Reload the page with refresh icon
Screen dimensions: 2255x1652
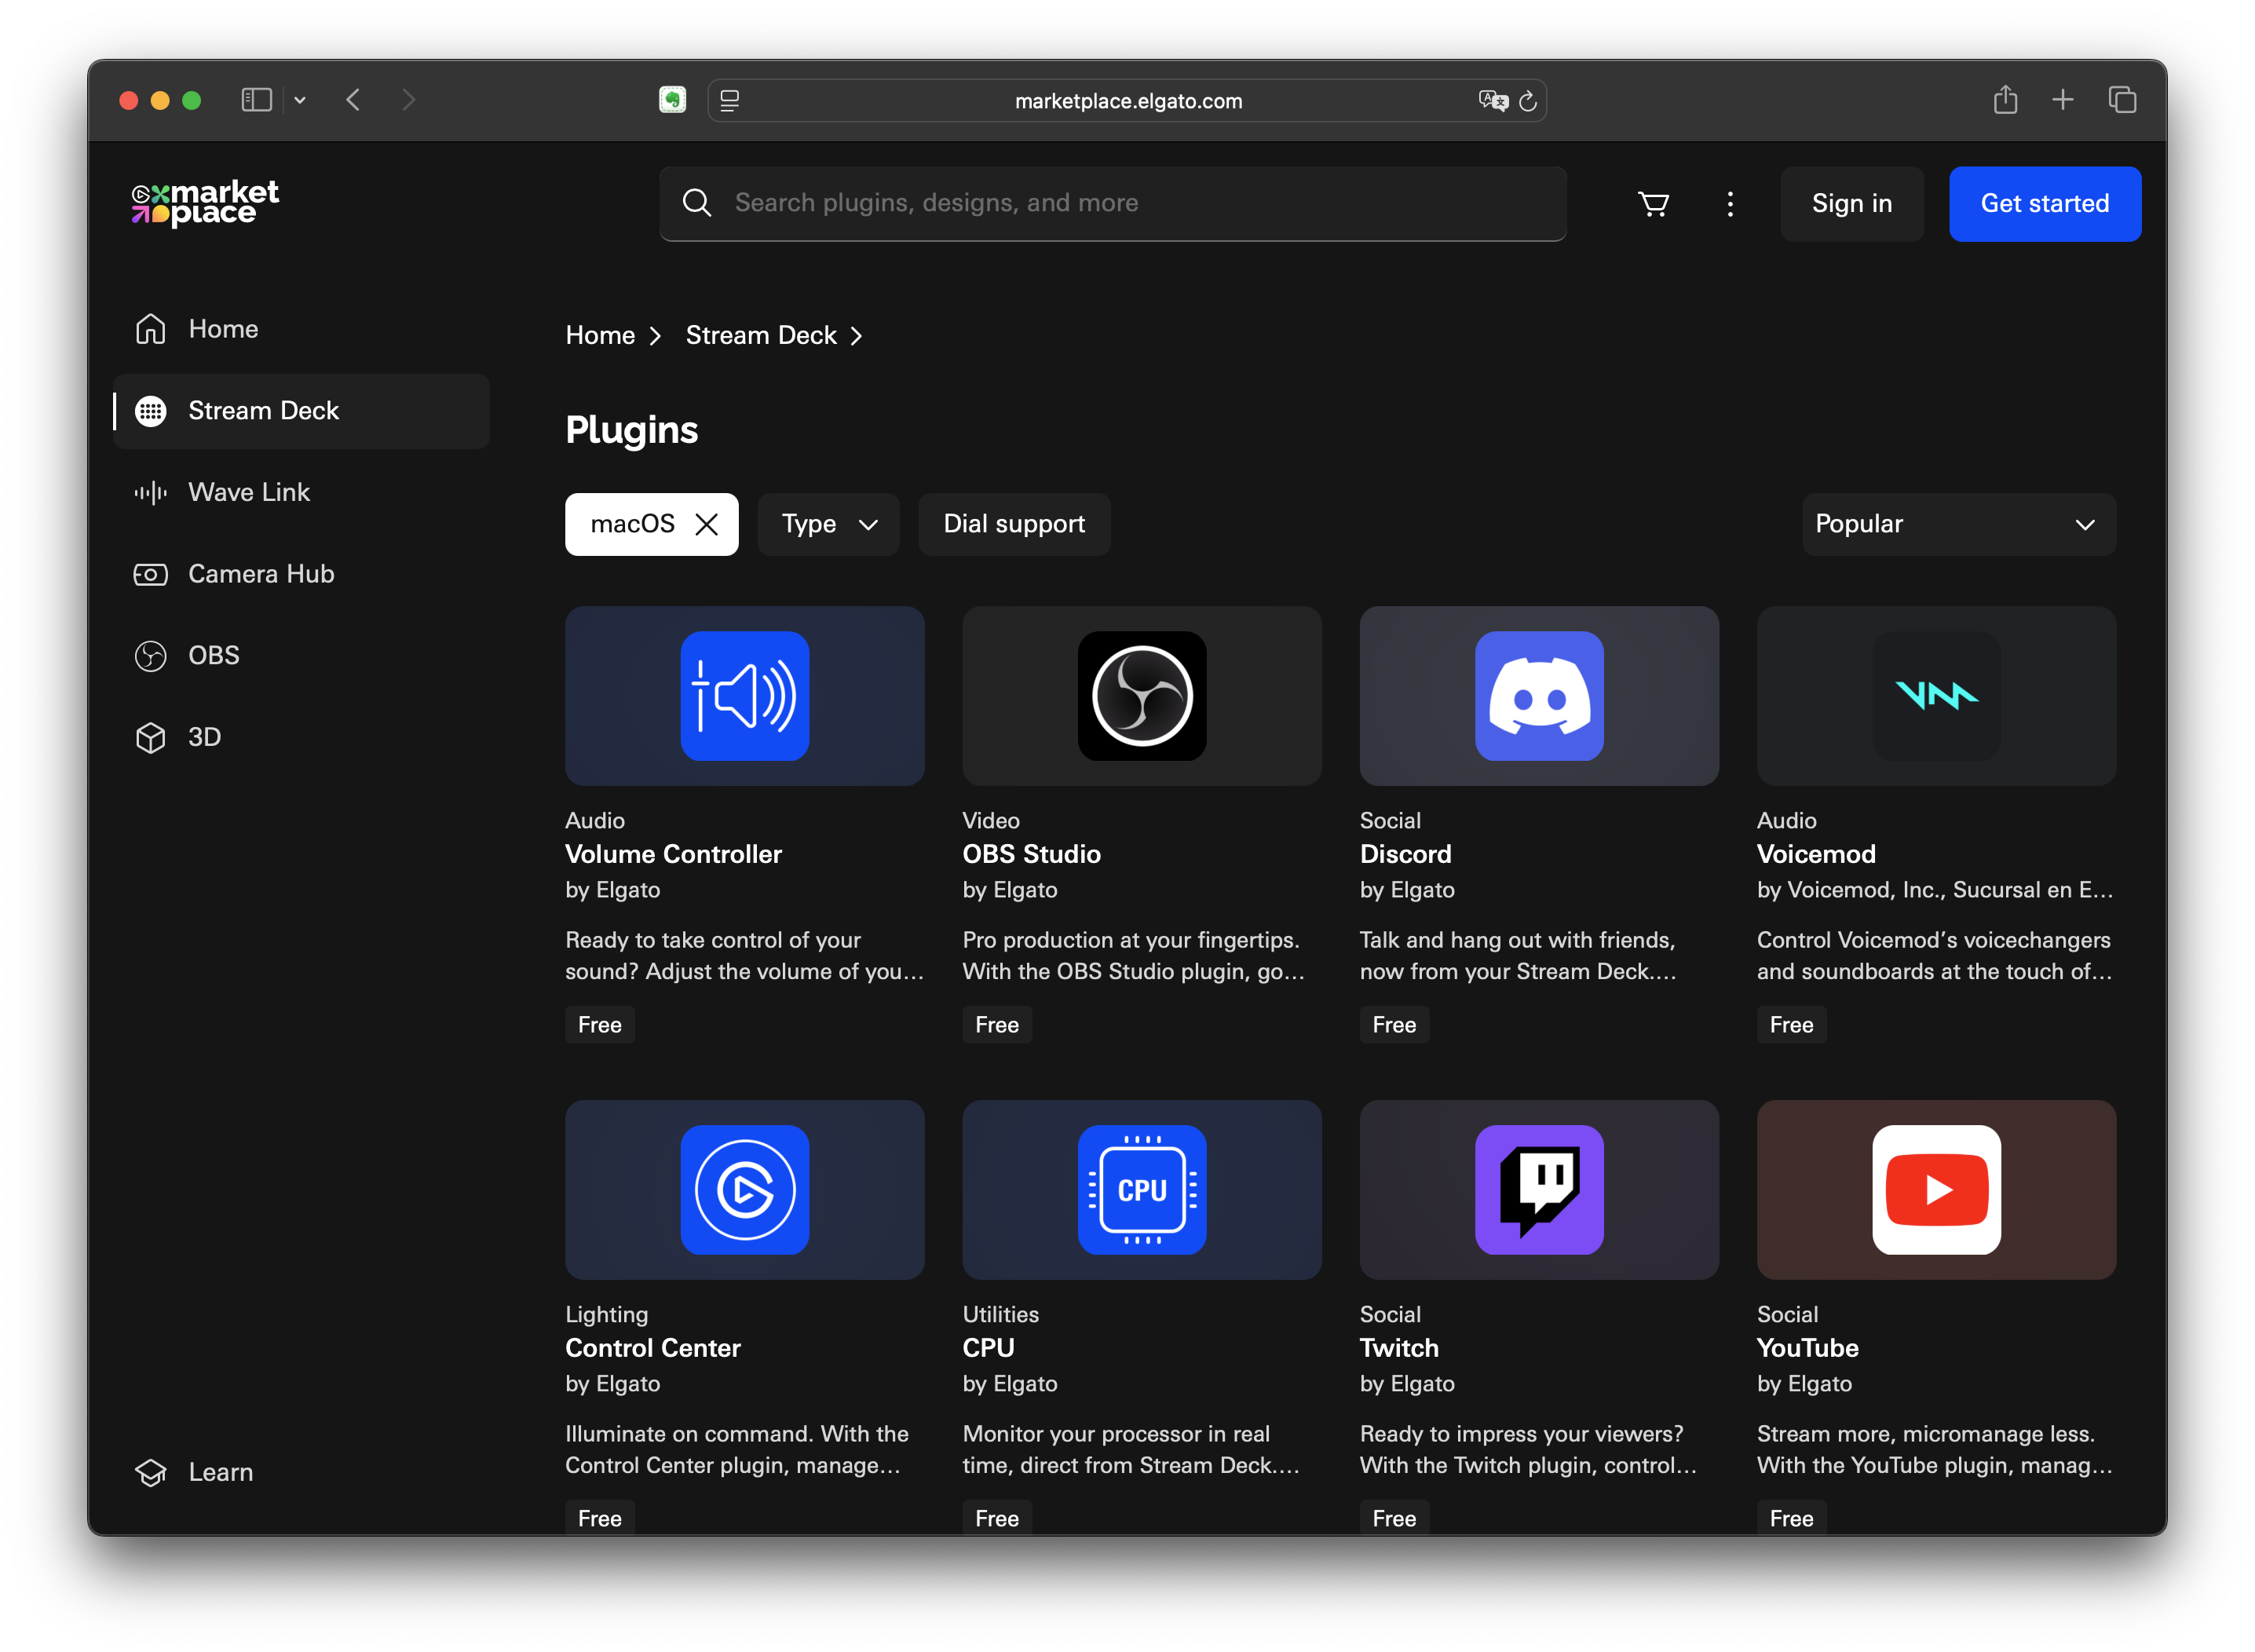coord(1528,101)
